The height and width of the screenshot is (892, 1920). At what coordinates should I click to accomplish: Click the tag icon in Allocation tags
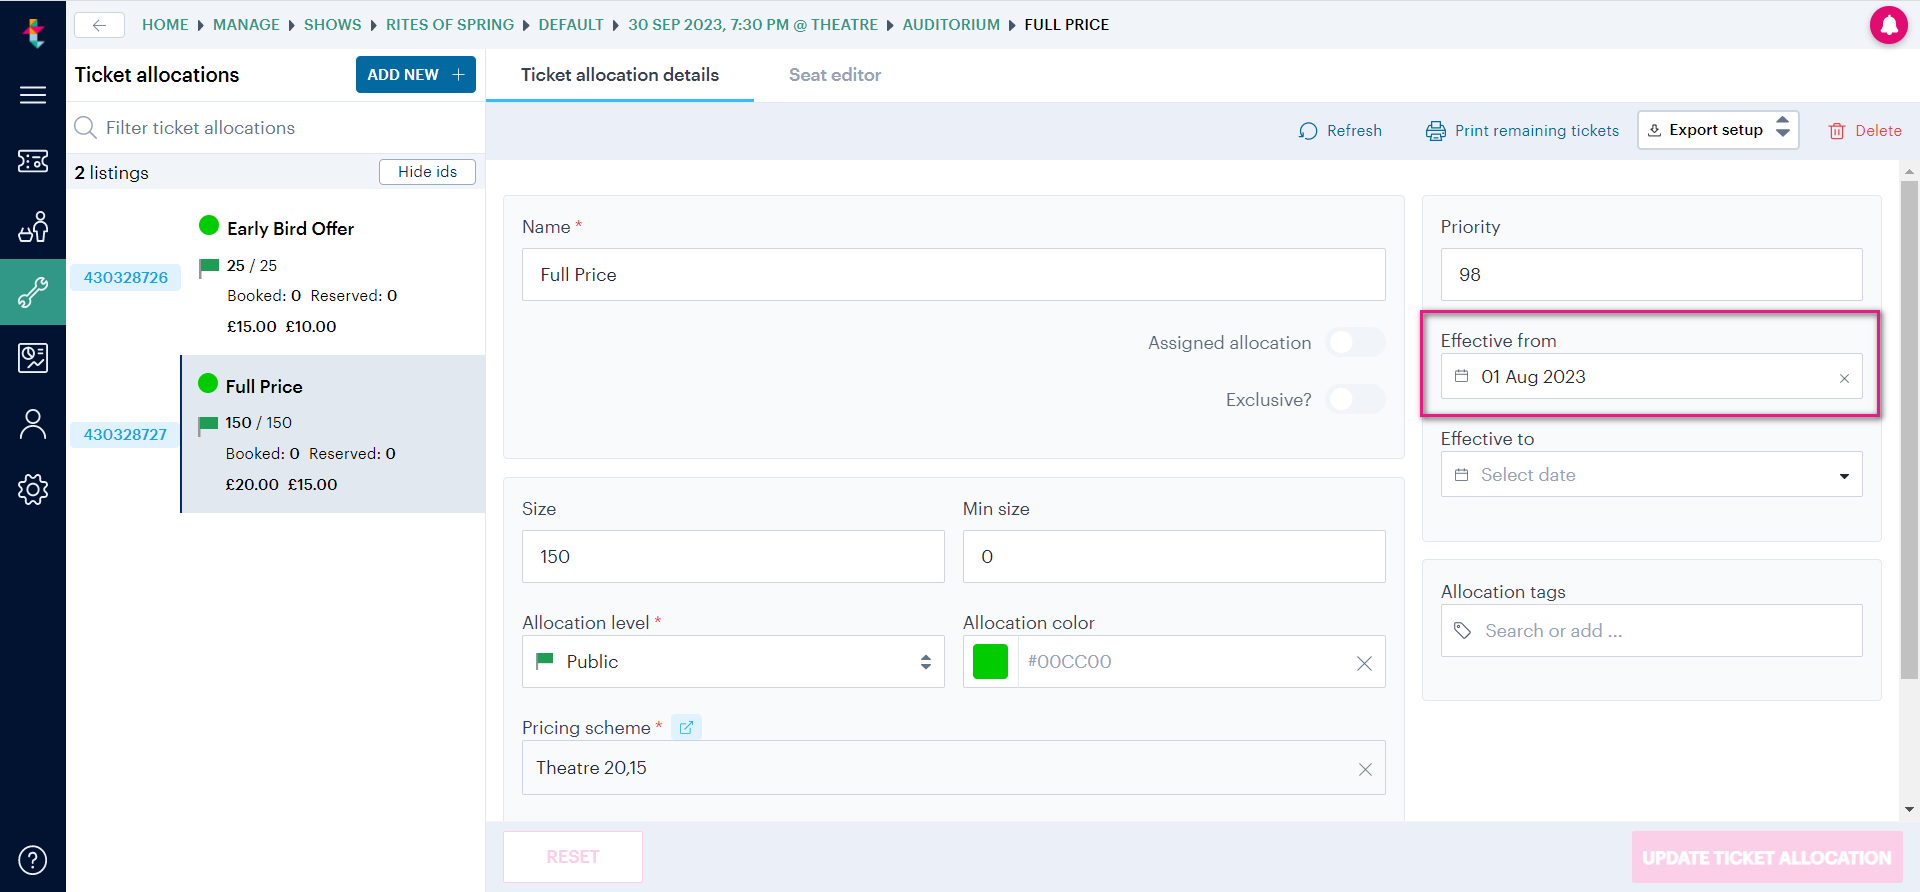tap(1462, 630)
